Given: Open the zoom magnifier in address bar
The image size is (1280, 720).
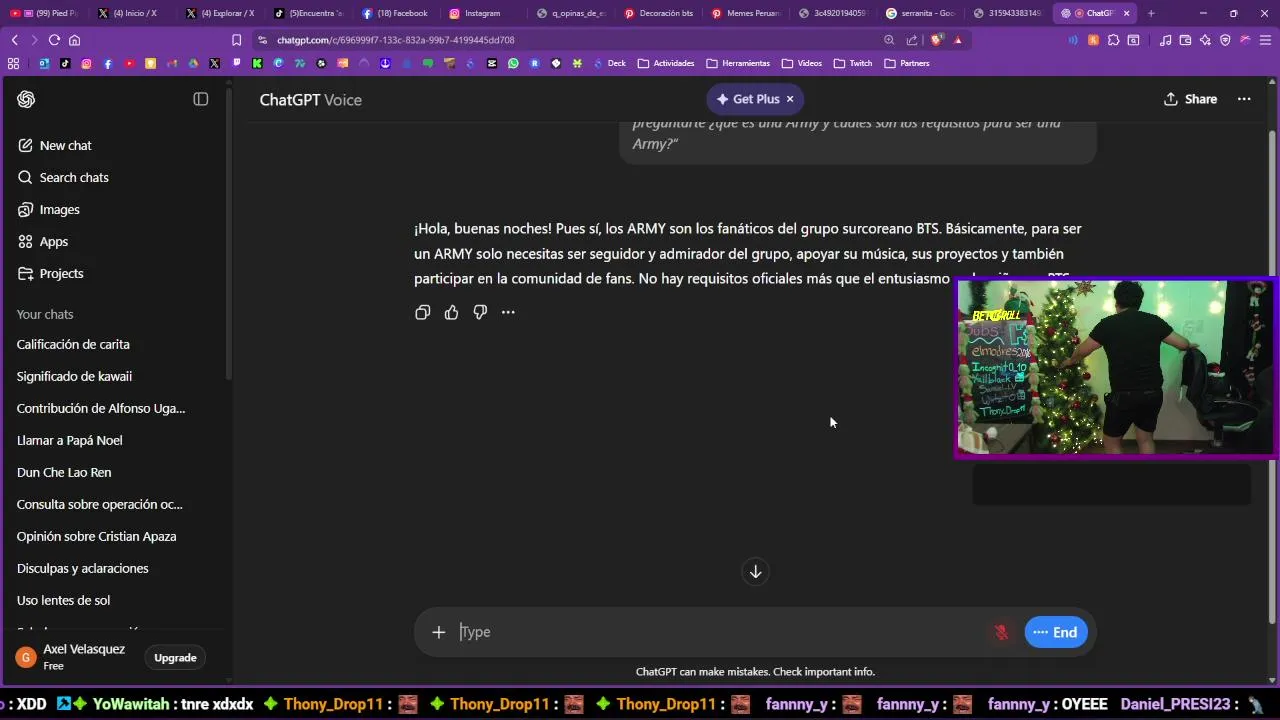Looking at the screenshot, I should (x=889, y=40).
